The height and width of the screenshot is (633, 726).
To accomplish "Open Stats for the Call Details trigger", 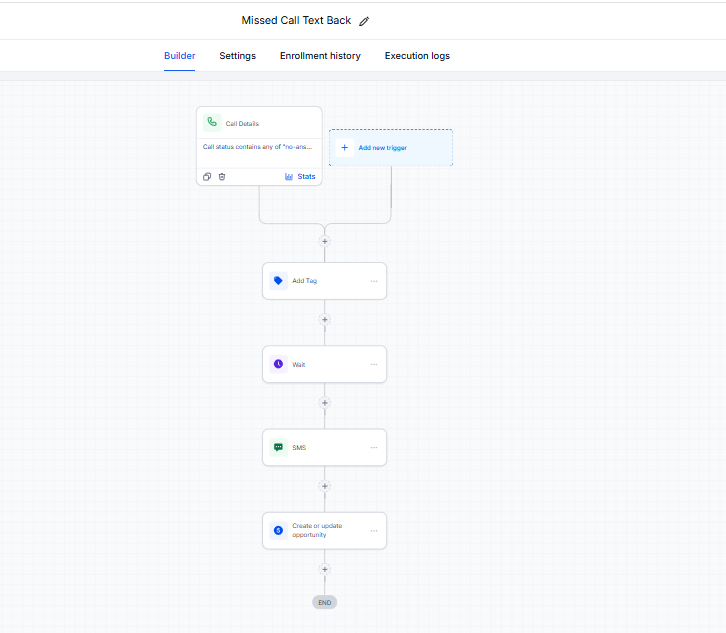I will [x=300, y=176].
